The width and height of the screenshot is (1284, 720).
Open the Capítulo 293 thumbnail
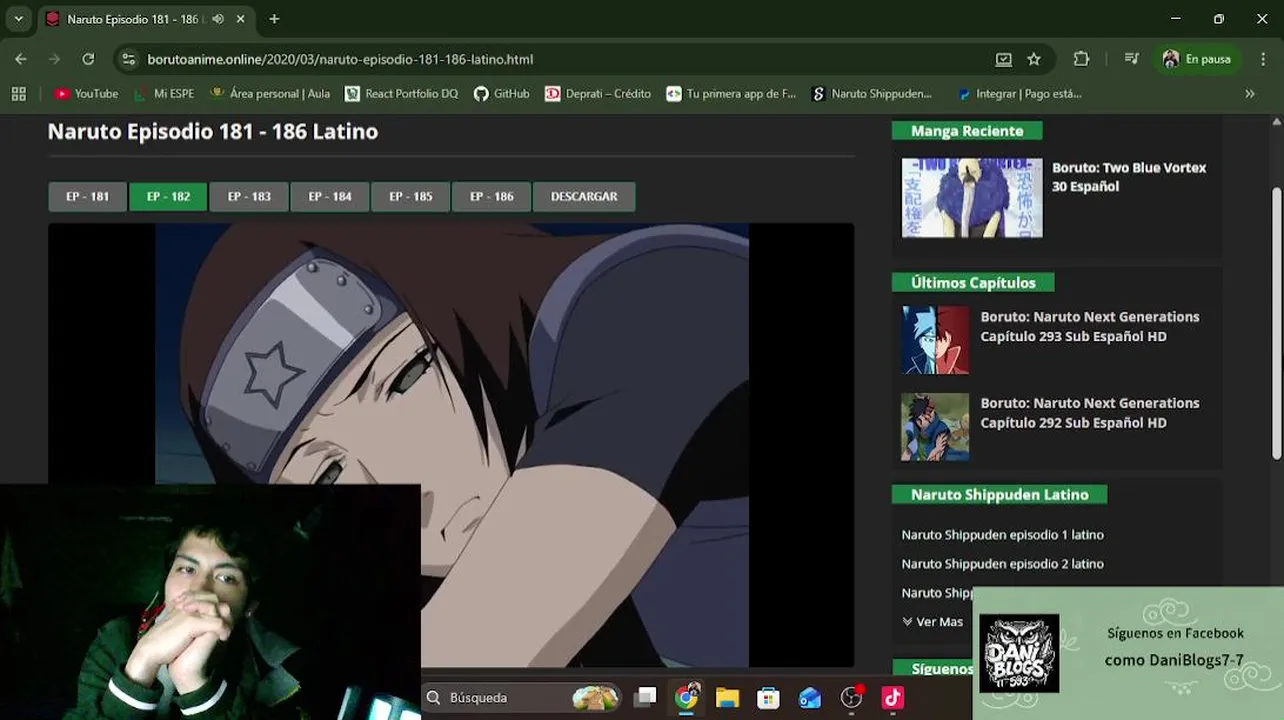coord(935,340)
